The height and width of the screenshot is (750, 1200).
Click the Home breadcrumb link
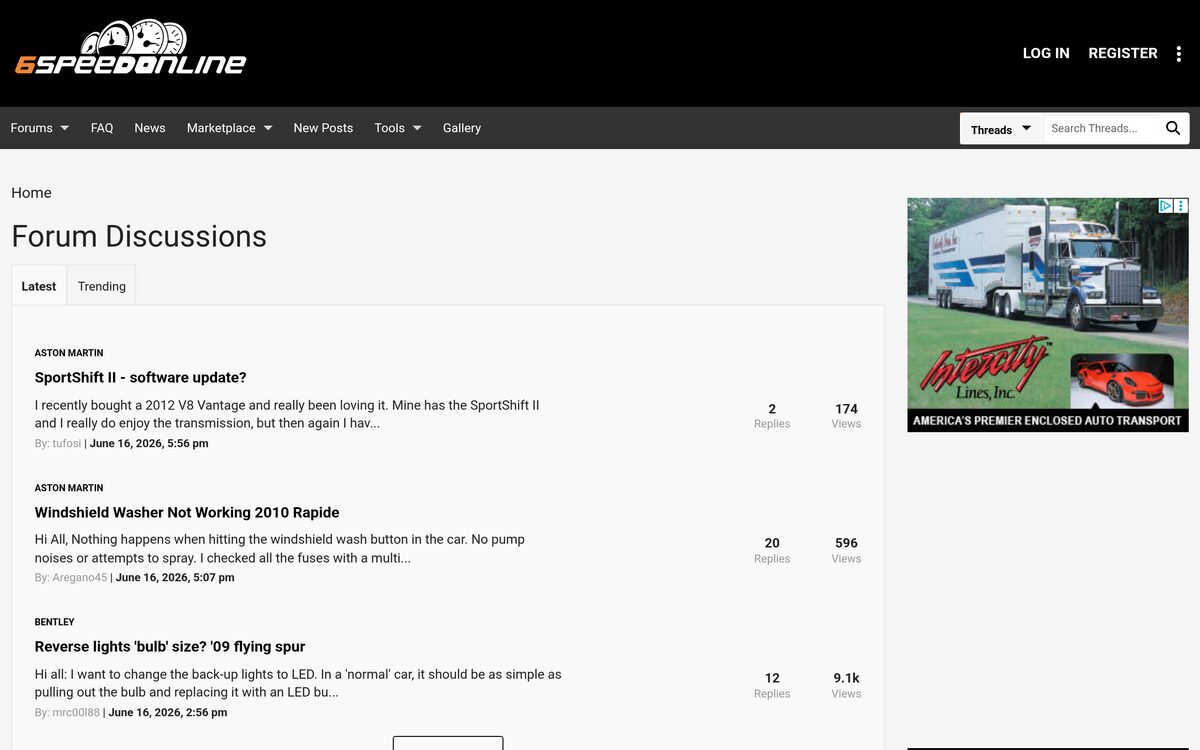click(31, 193)
